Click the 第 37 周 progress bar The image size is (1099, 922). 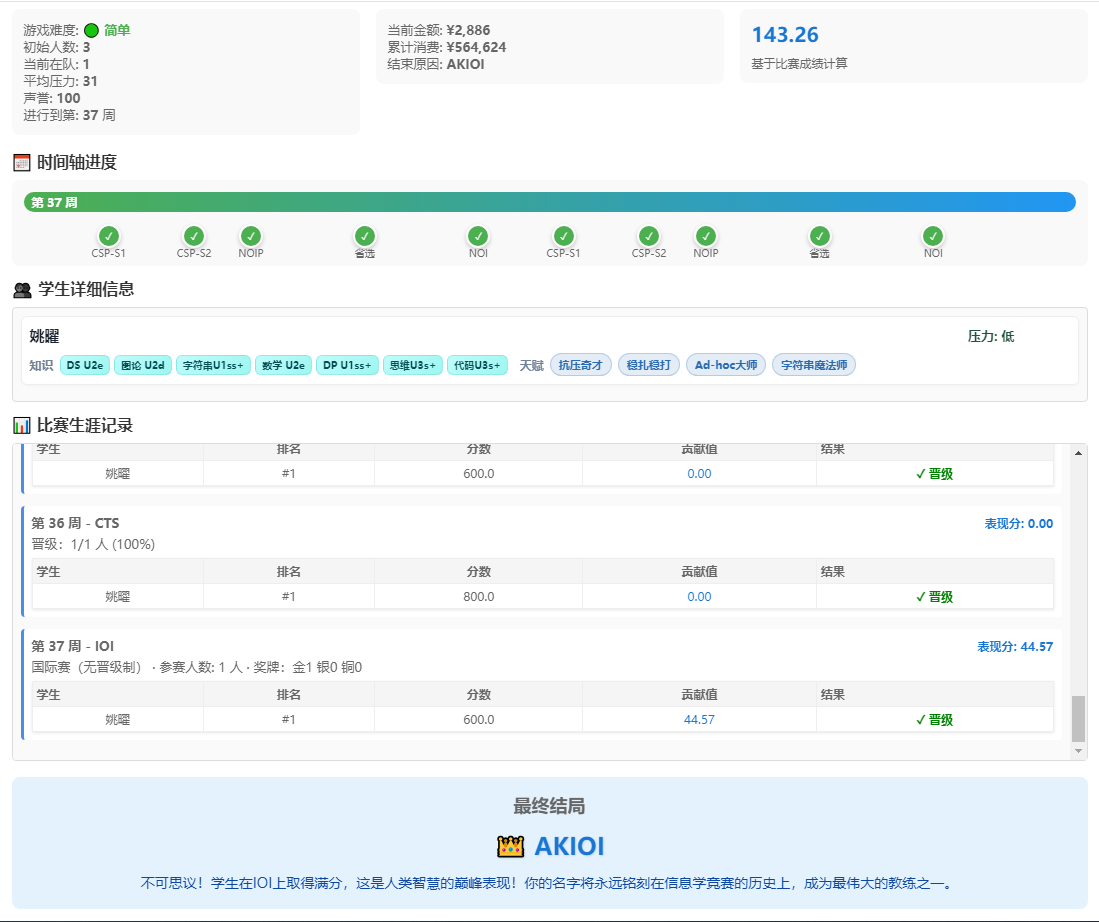[x=550, y=202]
